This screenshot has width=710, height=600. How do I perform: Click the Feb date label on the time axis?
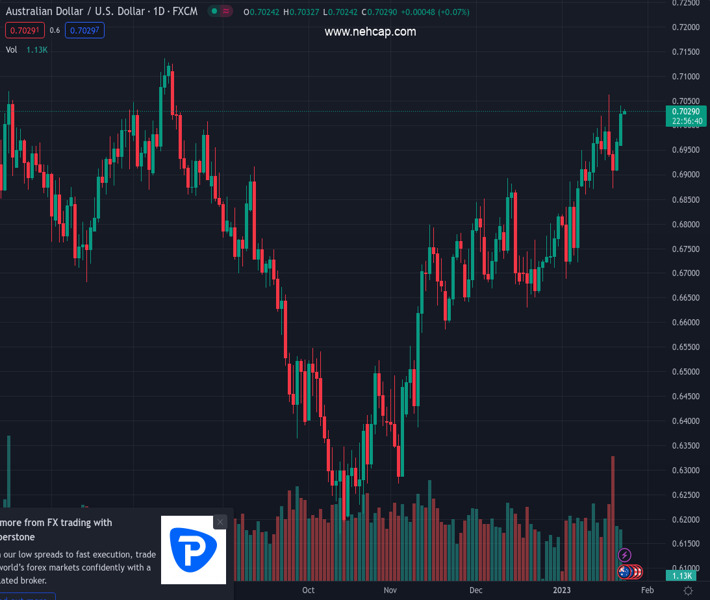click(x=645, y=590)
